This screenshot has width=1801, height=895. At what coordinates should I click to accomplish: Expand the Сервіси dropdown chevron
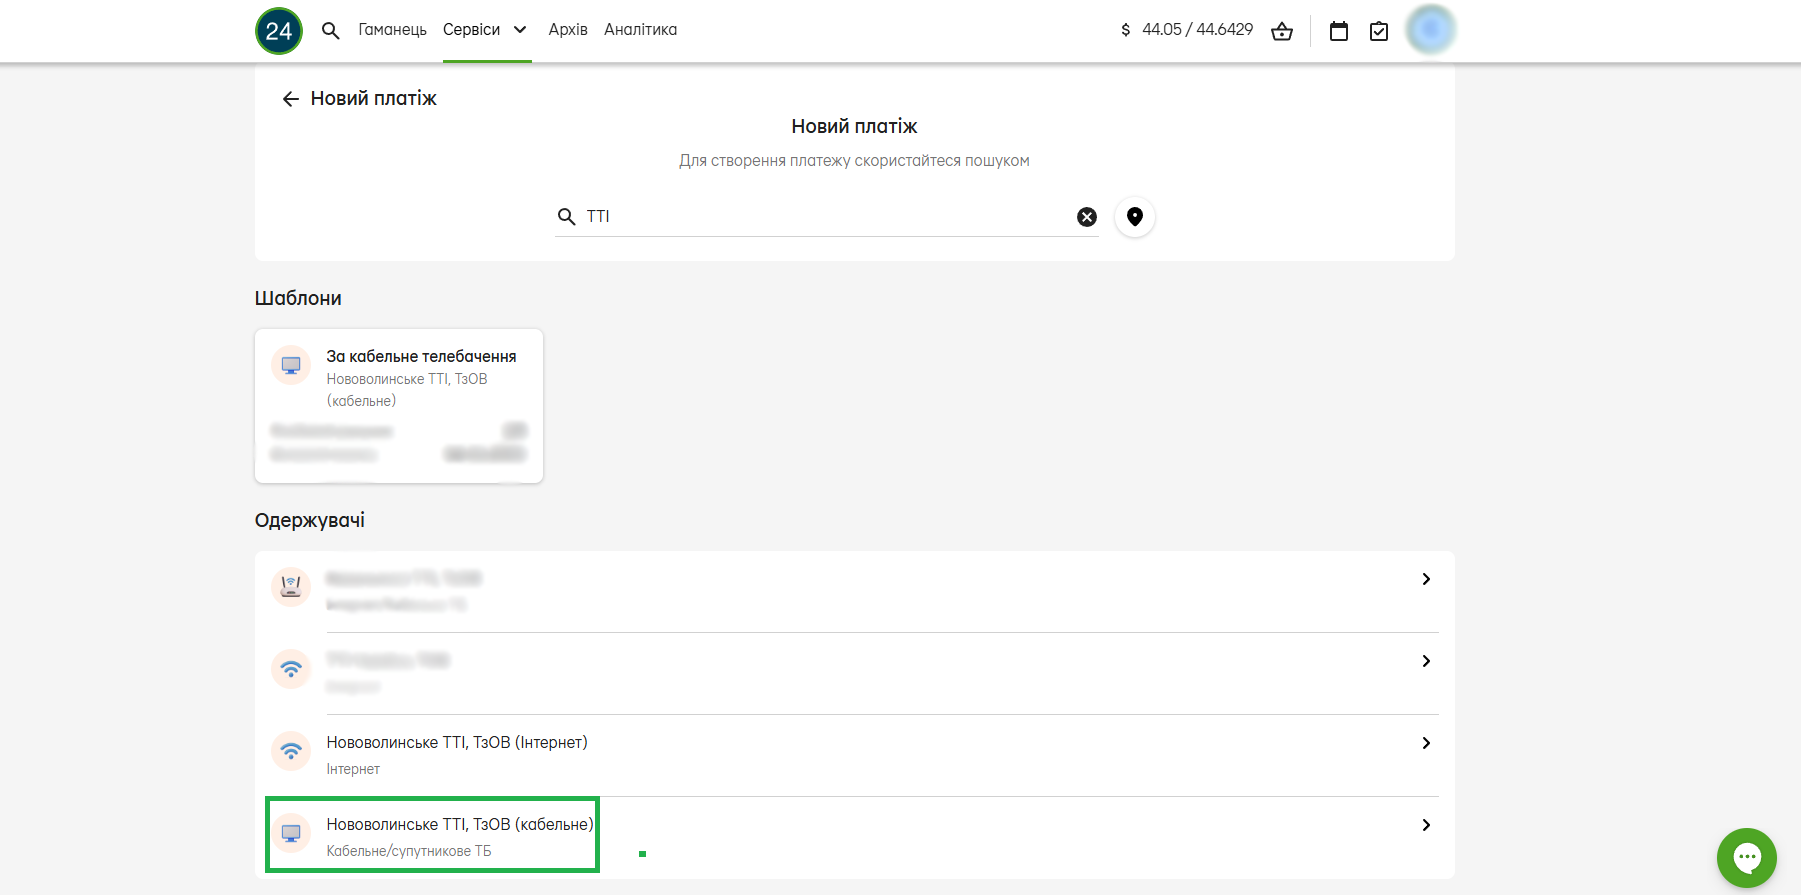[x=520, y=30]
